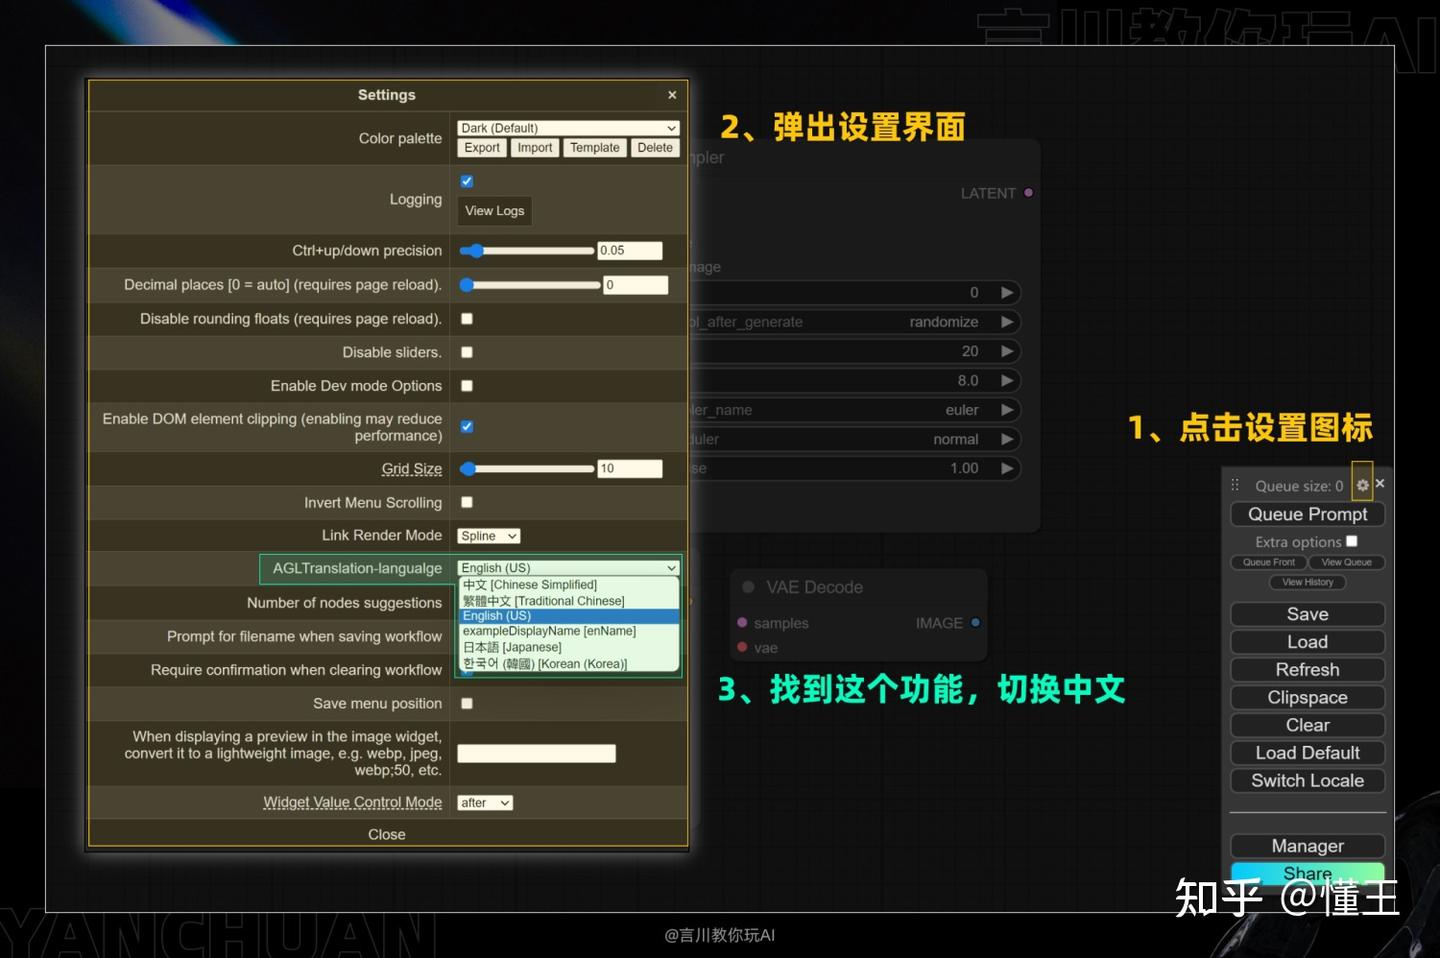The image size is (1440, 958).
Task: Click the Share button
Action: click(x=1307, y=873)
